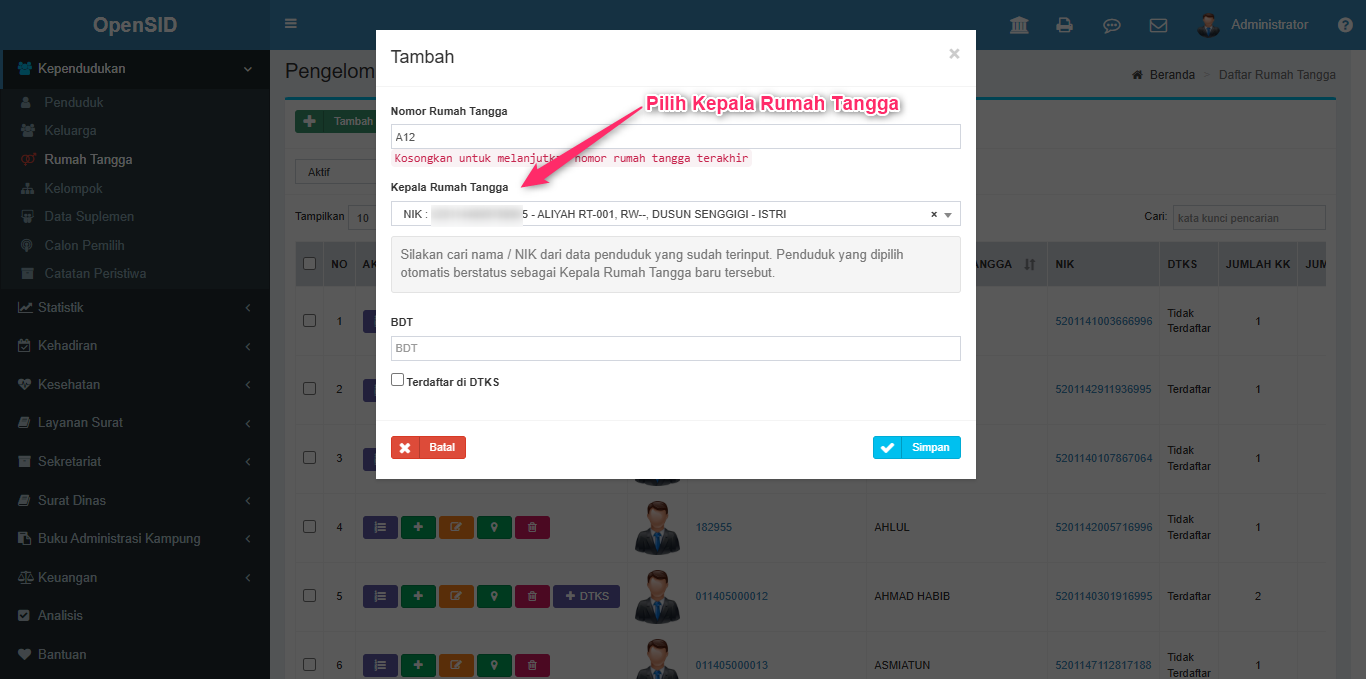Click the Nomor Rumah Tangga input field
Viewport: 1366px width, 679px height.
coord(675,137)
